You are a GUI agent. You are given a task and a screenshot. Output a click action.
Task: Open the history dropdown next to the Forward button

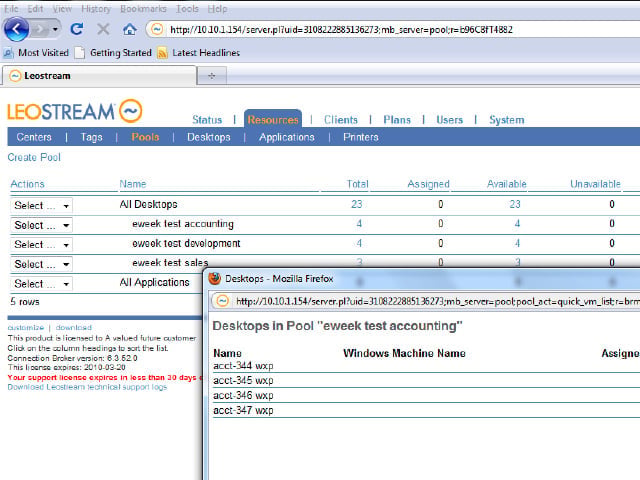(55, 29)
